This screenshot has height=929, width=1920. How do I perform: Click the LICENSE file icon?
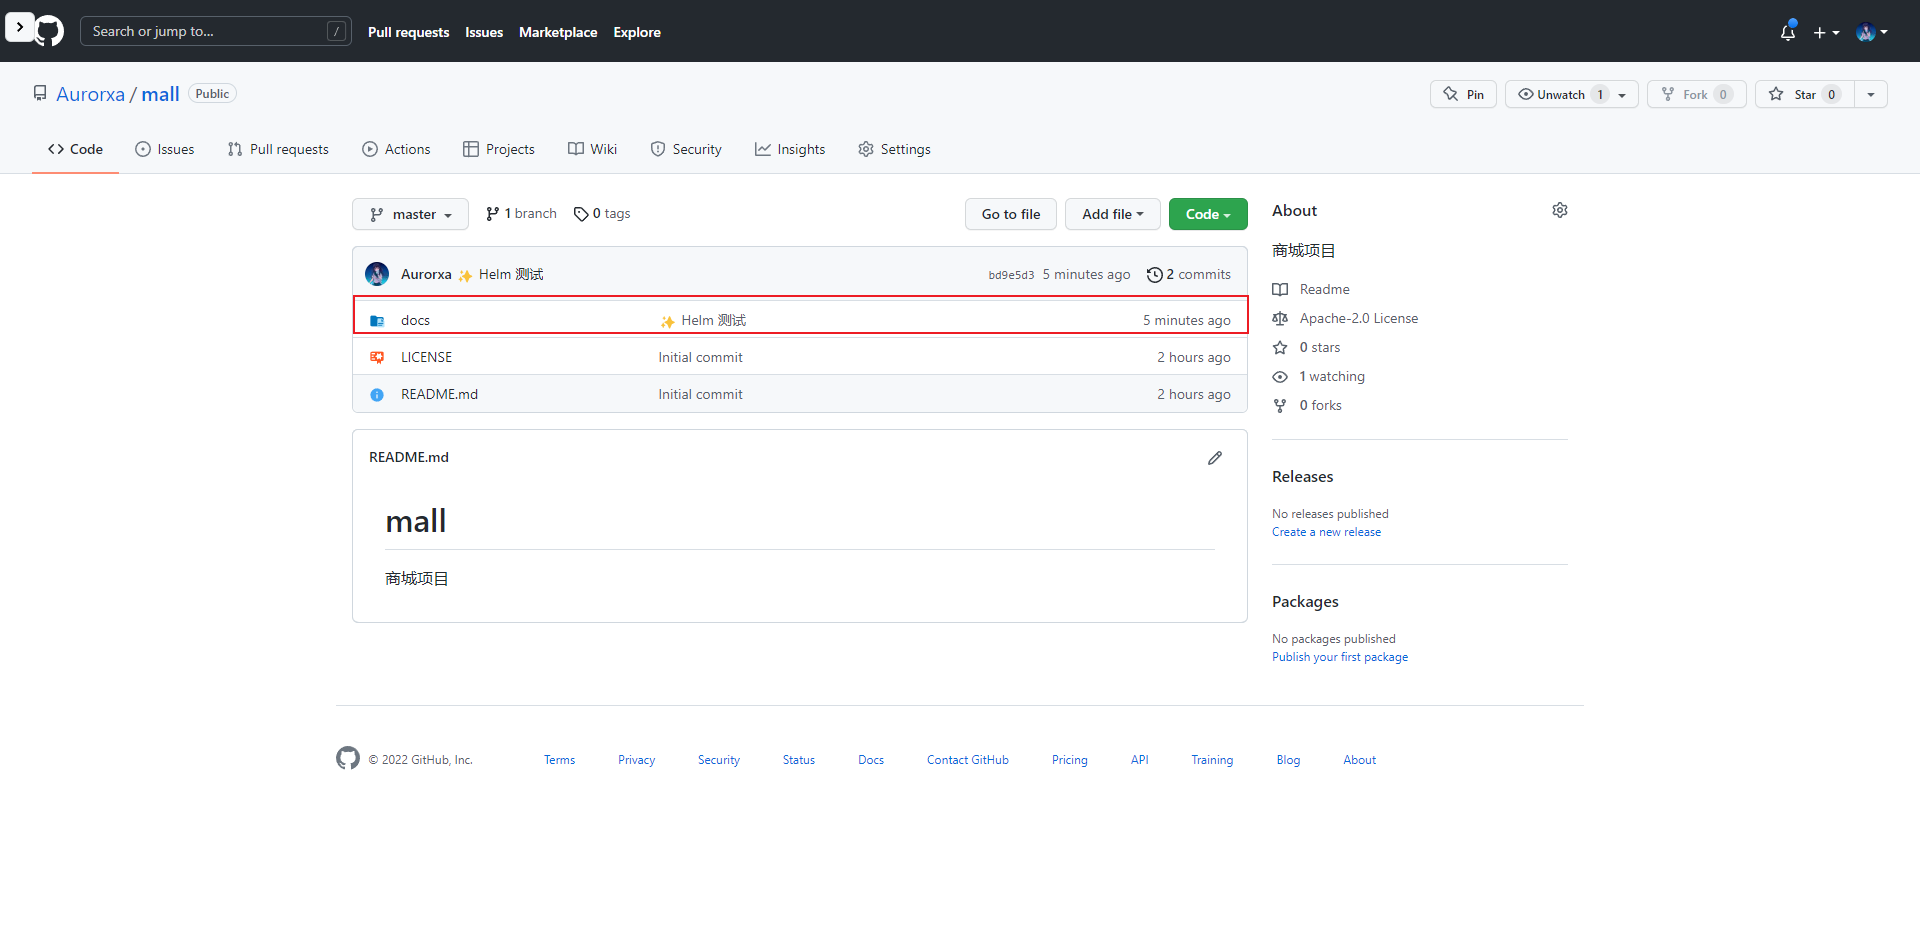coord(377,357)
